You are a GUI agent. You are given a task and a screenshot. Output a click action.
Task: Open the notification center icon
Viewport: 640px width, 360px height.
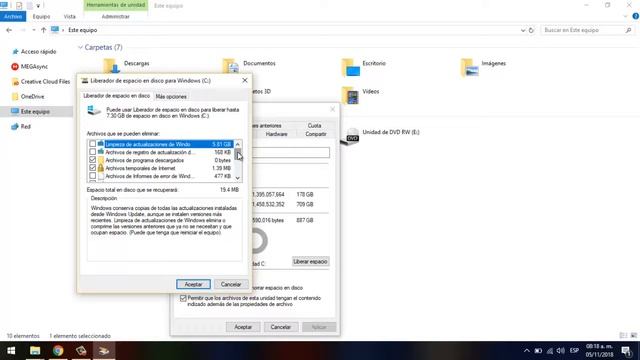point(627,351)
